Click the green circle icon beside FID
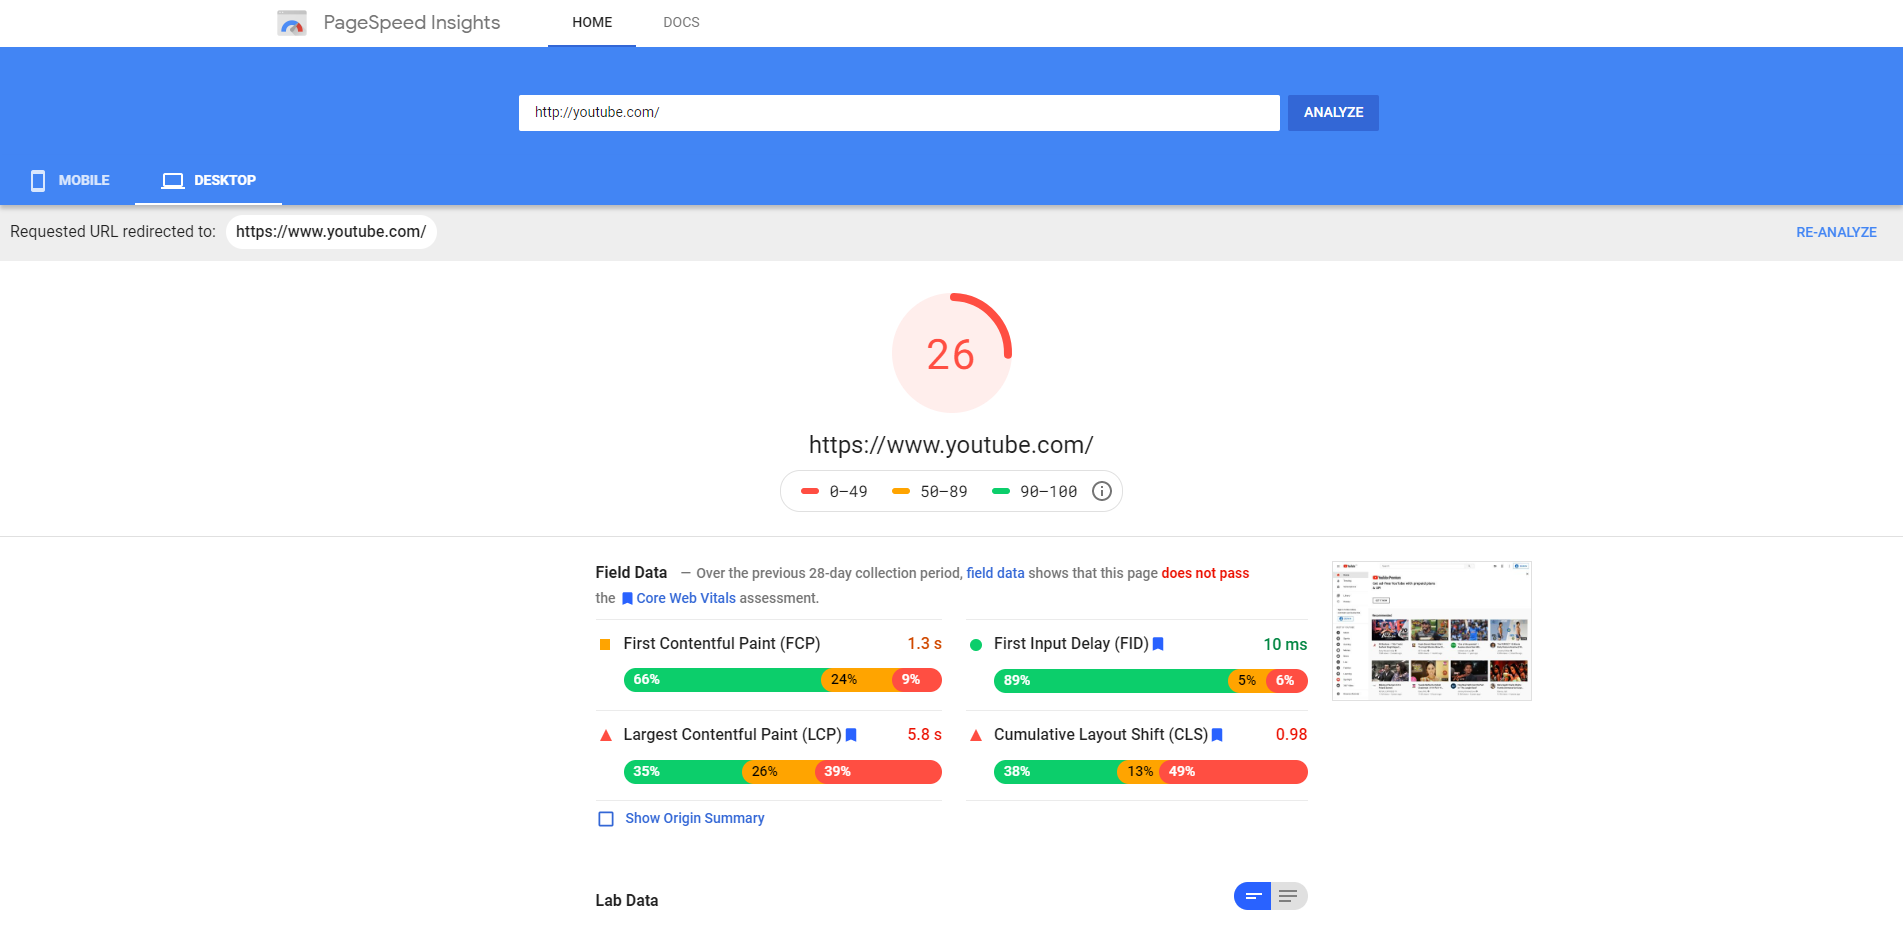Image resolution: width=1903 pixels, height=928 pixels. click(x=976, y=645)
